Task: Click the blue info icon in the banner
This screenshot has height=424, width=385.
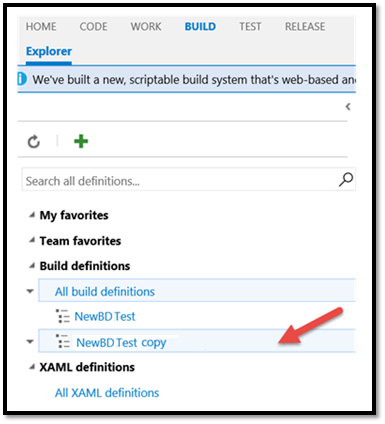Action: (x=22, y=79)
